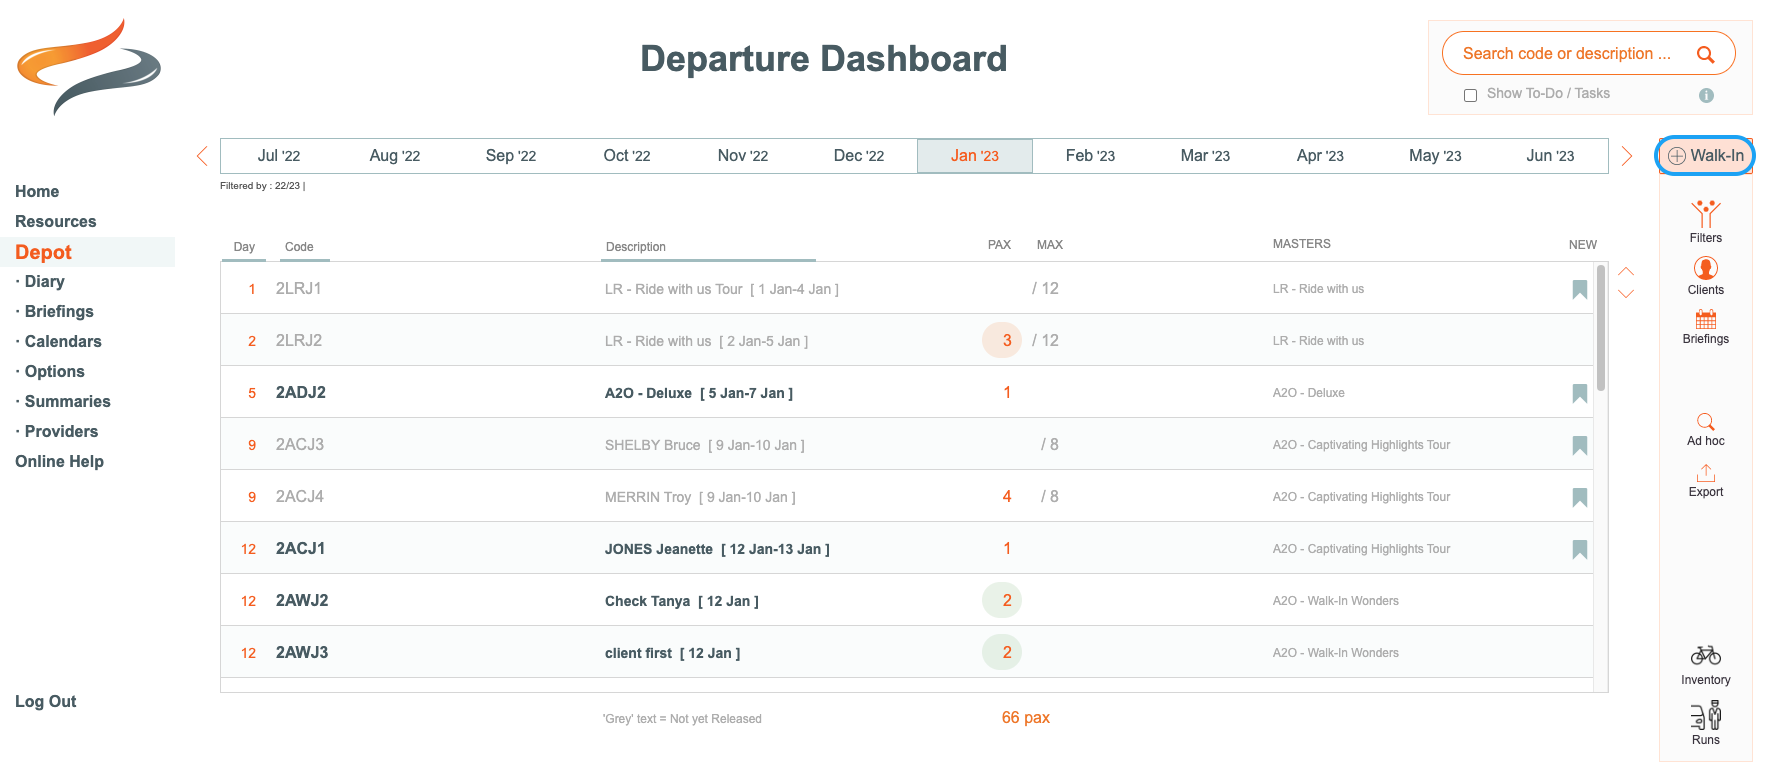This screenshot has width=1773, height=772.
Task: Go to later months with right arrow
Action: pyautogui.click(x=1627, y=156)
